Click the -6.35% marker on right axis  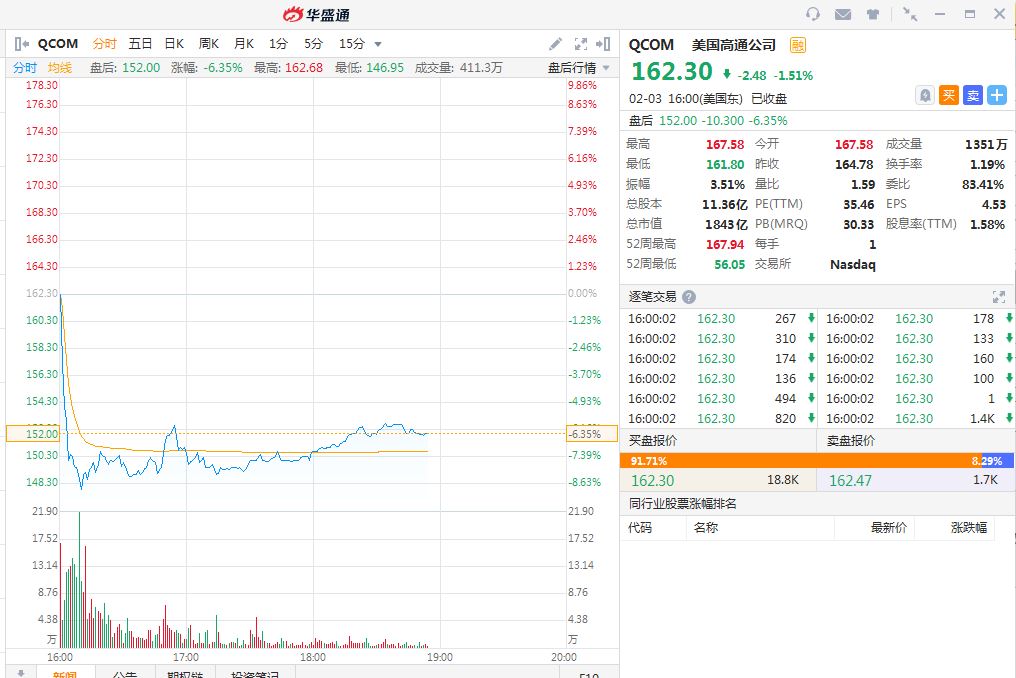(592, 434)
